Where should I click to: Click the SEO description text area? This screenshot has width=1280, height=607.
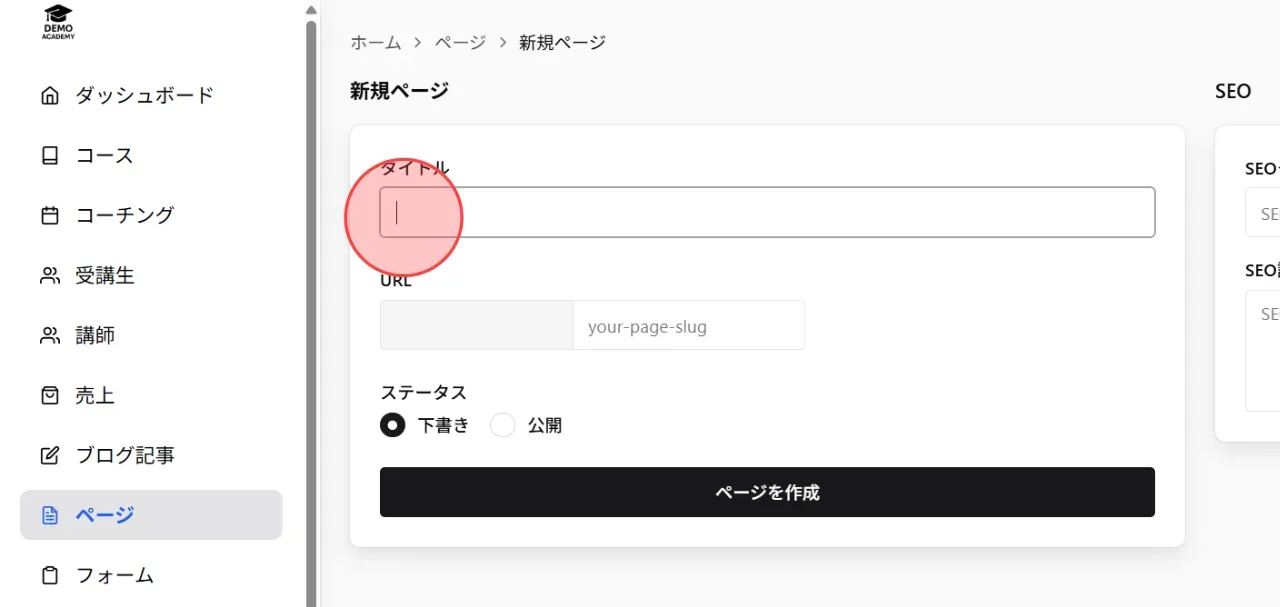coord(1262,351)
